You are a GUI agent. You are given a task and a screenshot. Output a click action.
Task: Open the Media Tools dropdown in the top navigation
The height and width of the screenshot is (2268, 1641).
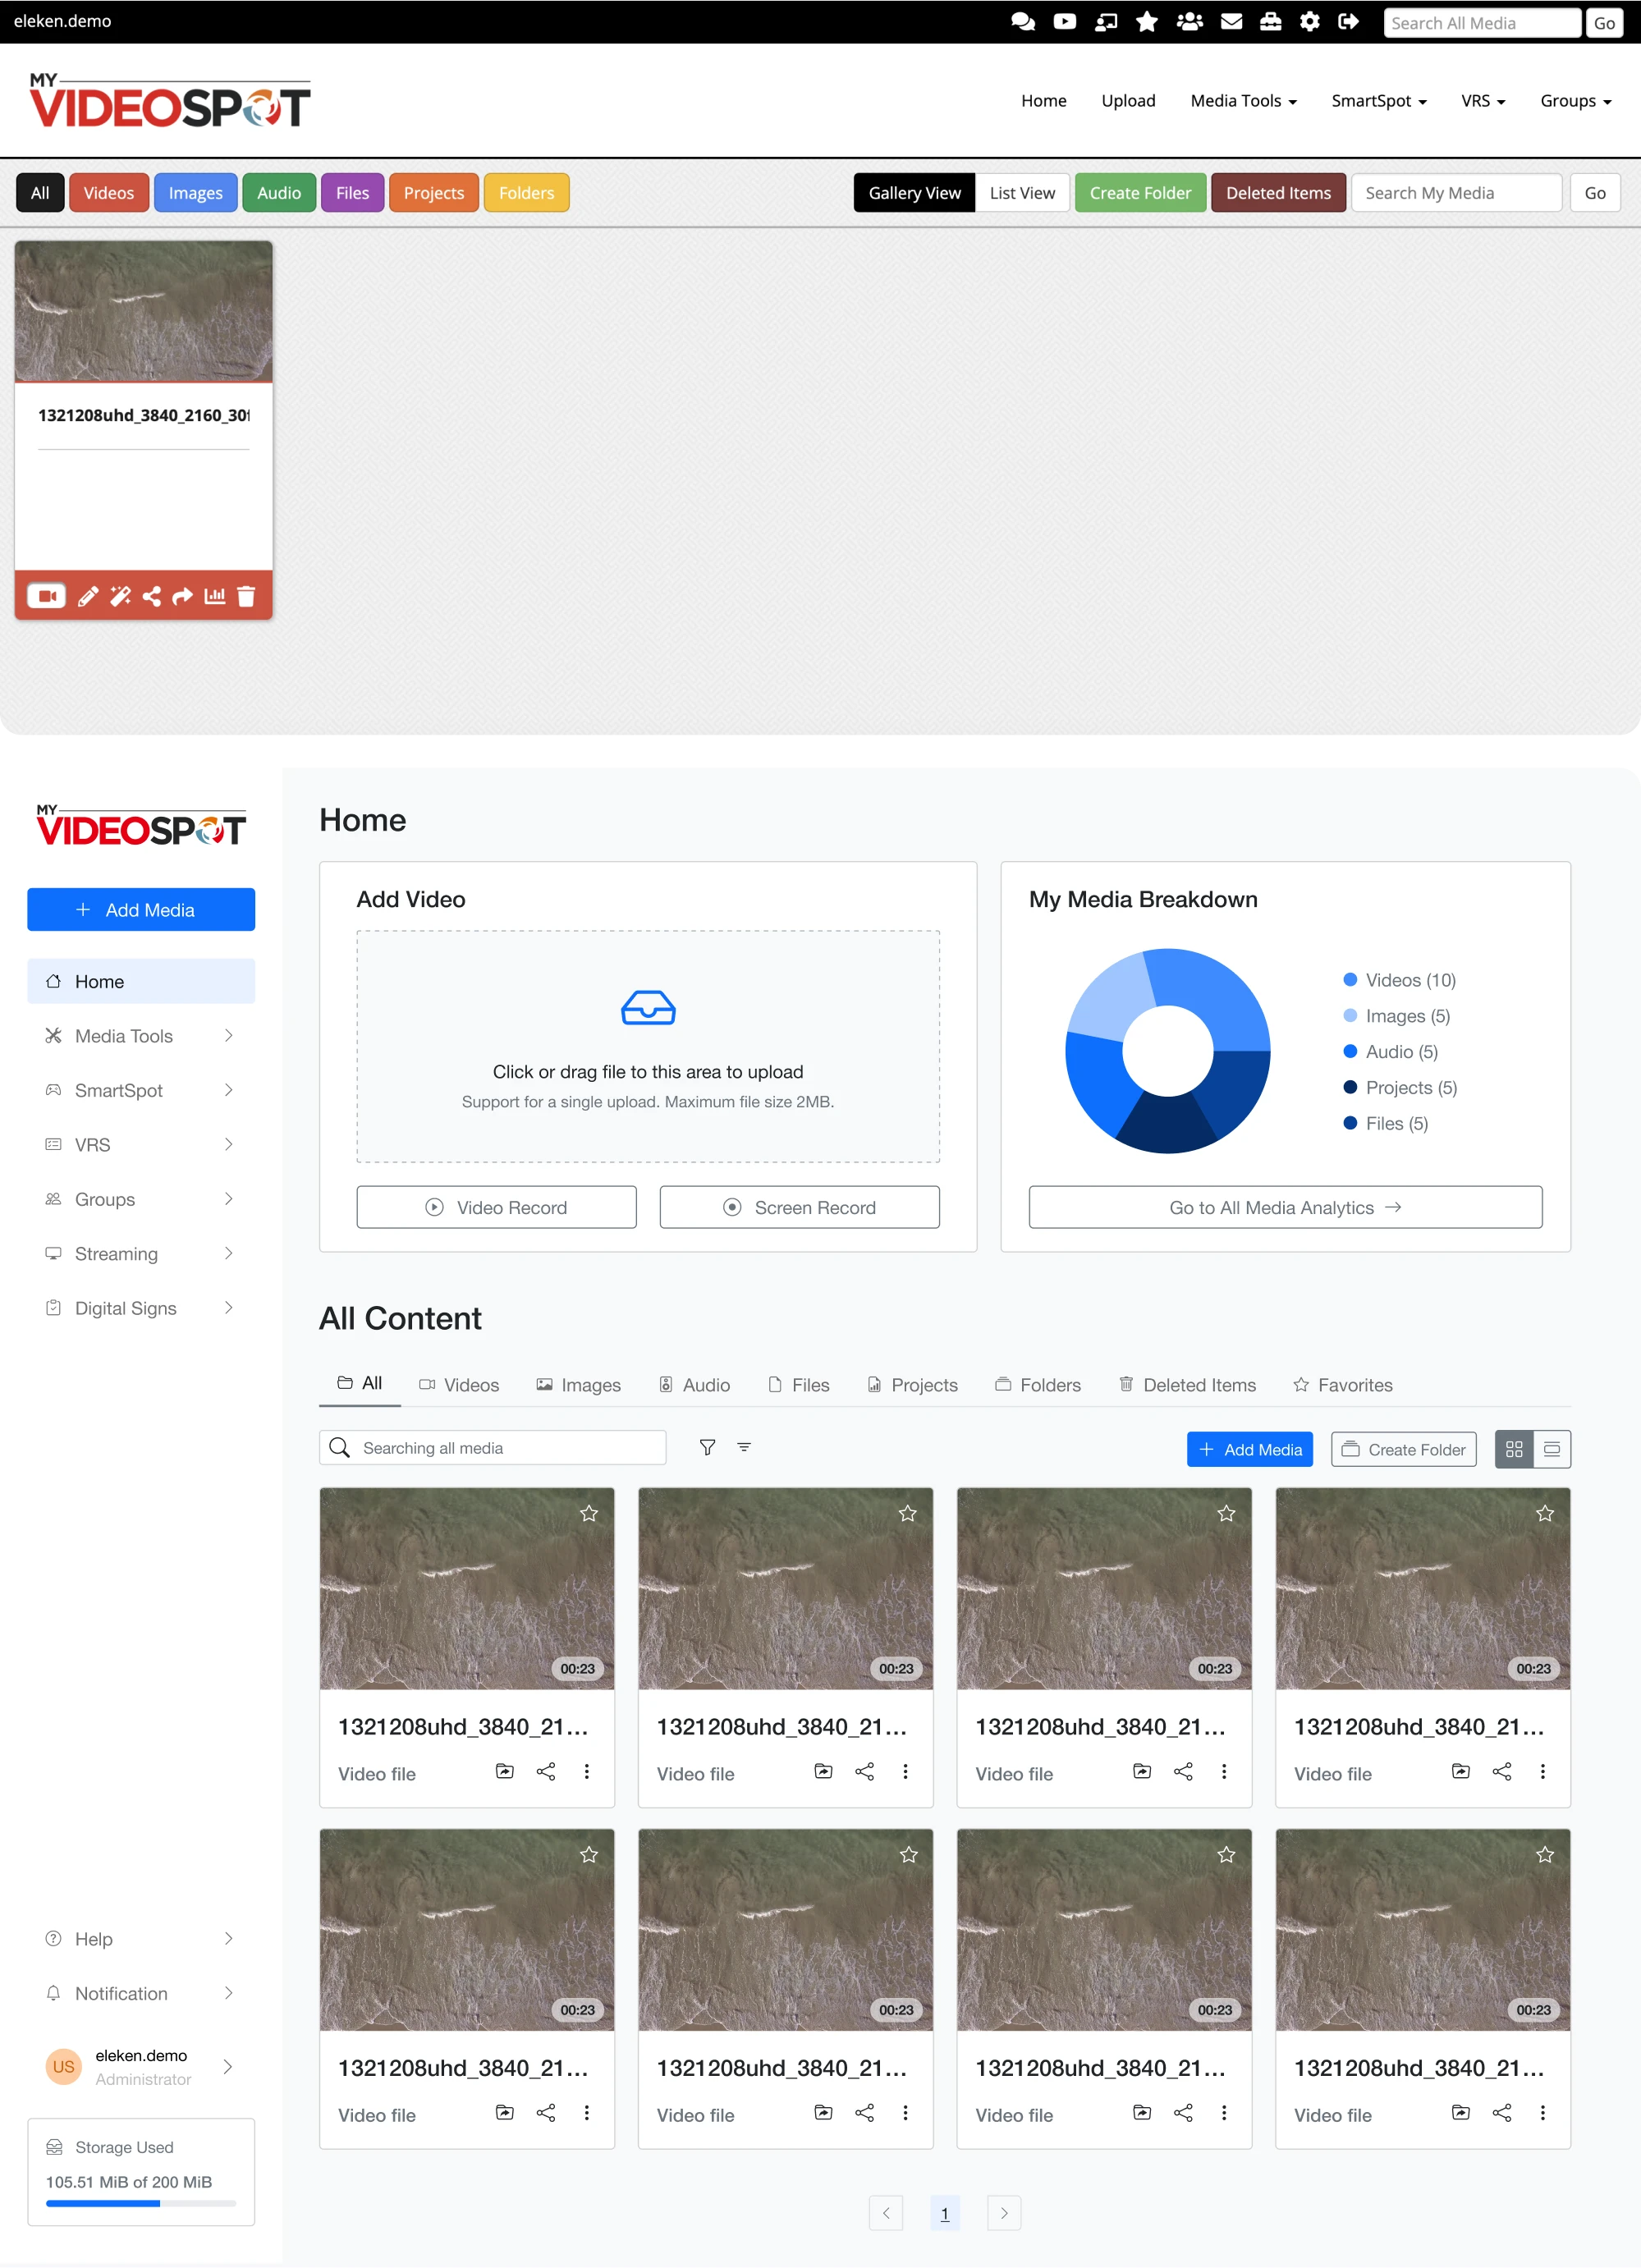(1243, 100)
